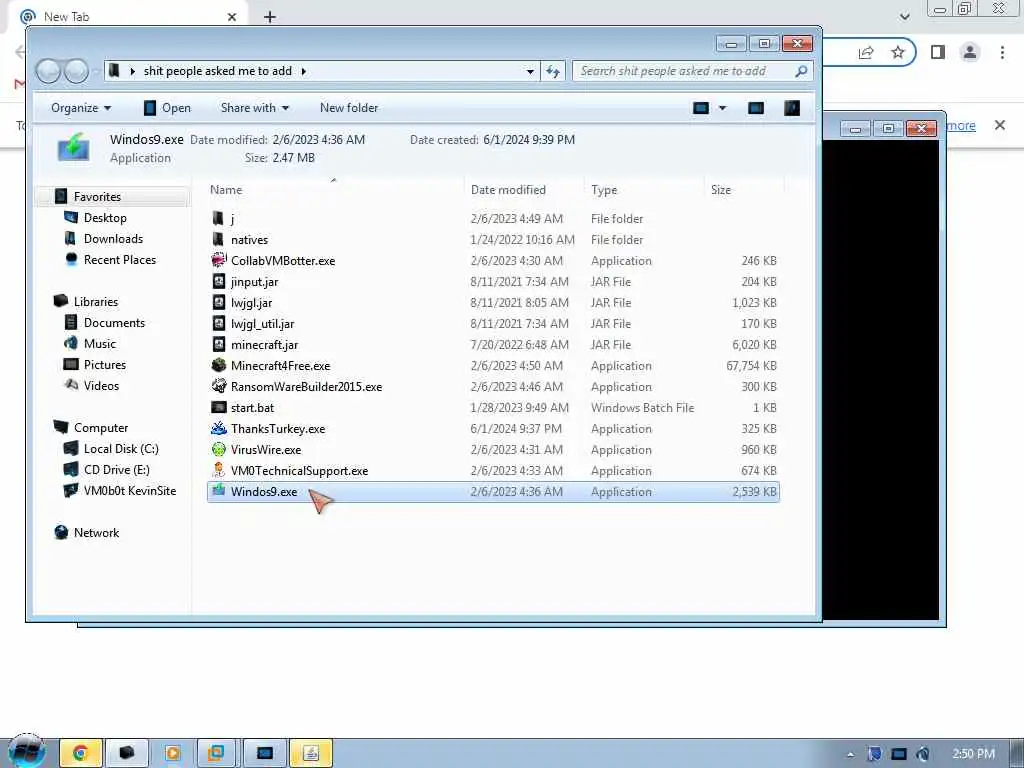Open CD Drive (E:)
The width and height of the screenshot is (1024, 768).
[x=116, y=470]
